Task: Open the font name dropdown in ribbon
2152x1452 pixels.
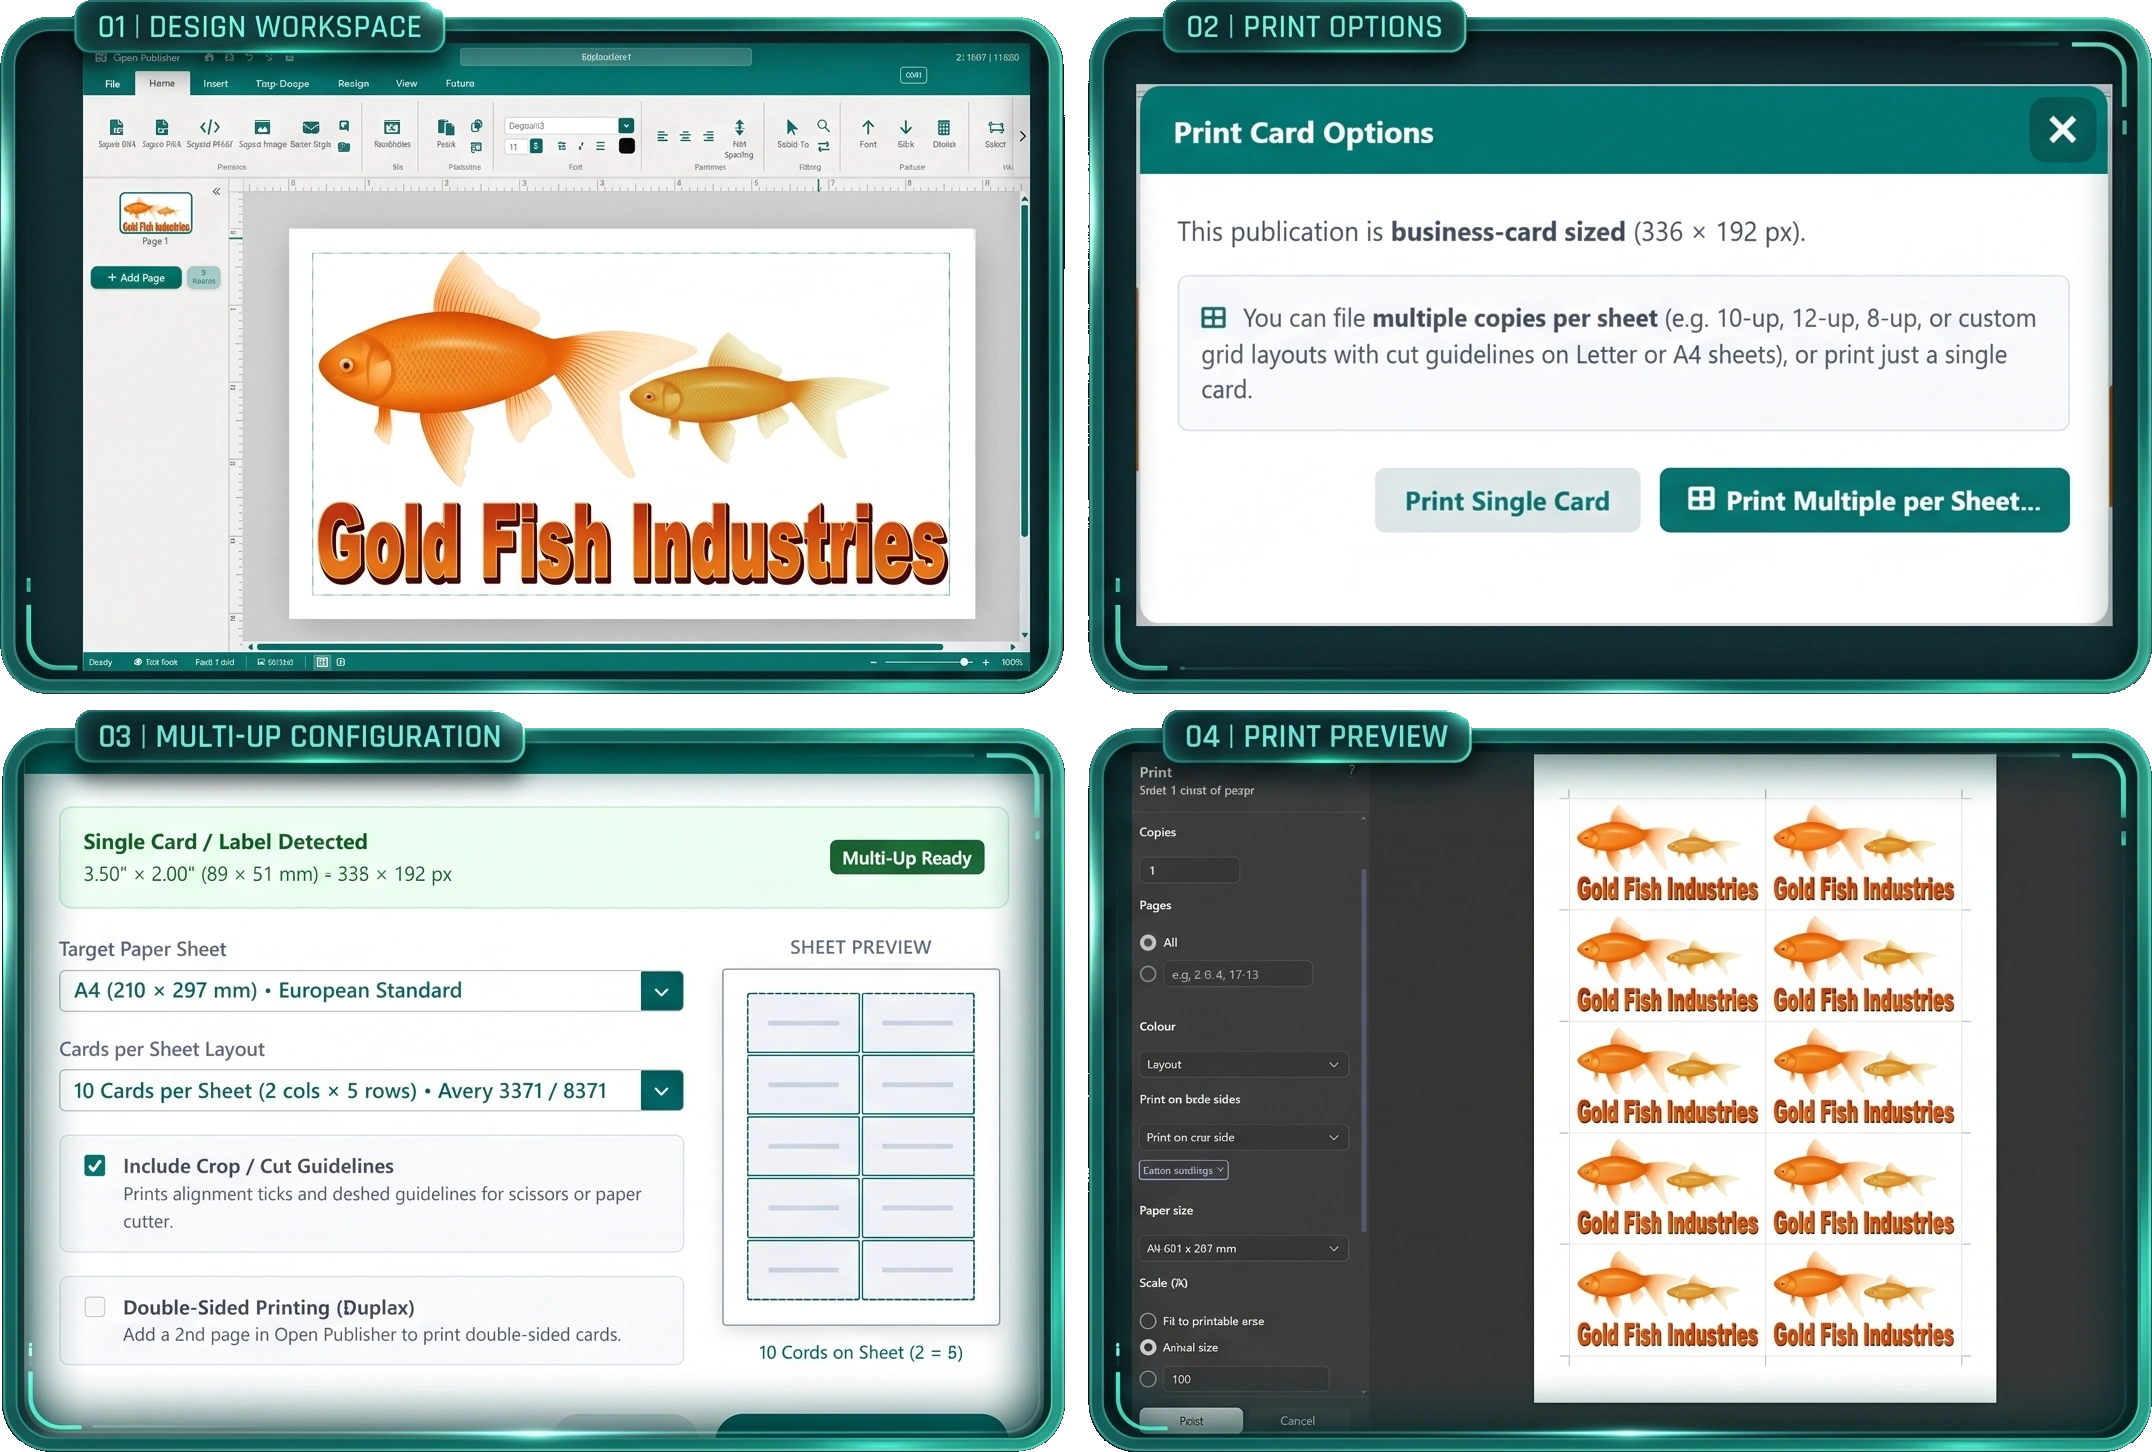Action: coord(626,126)
